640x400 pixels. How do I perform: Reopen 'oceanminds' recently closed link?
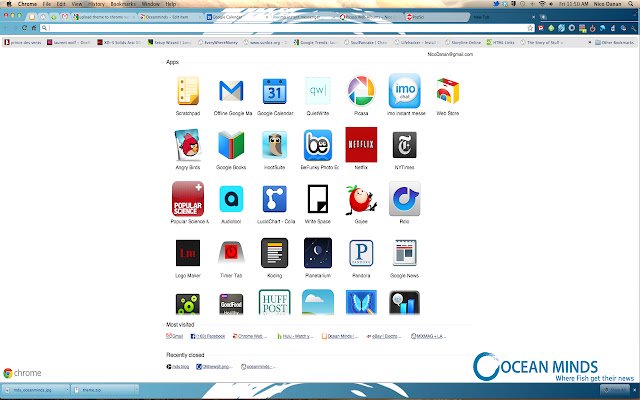(x=258, y=367)
